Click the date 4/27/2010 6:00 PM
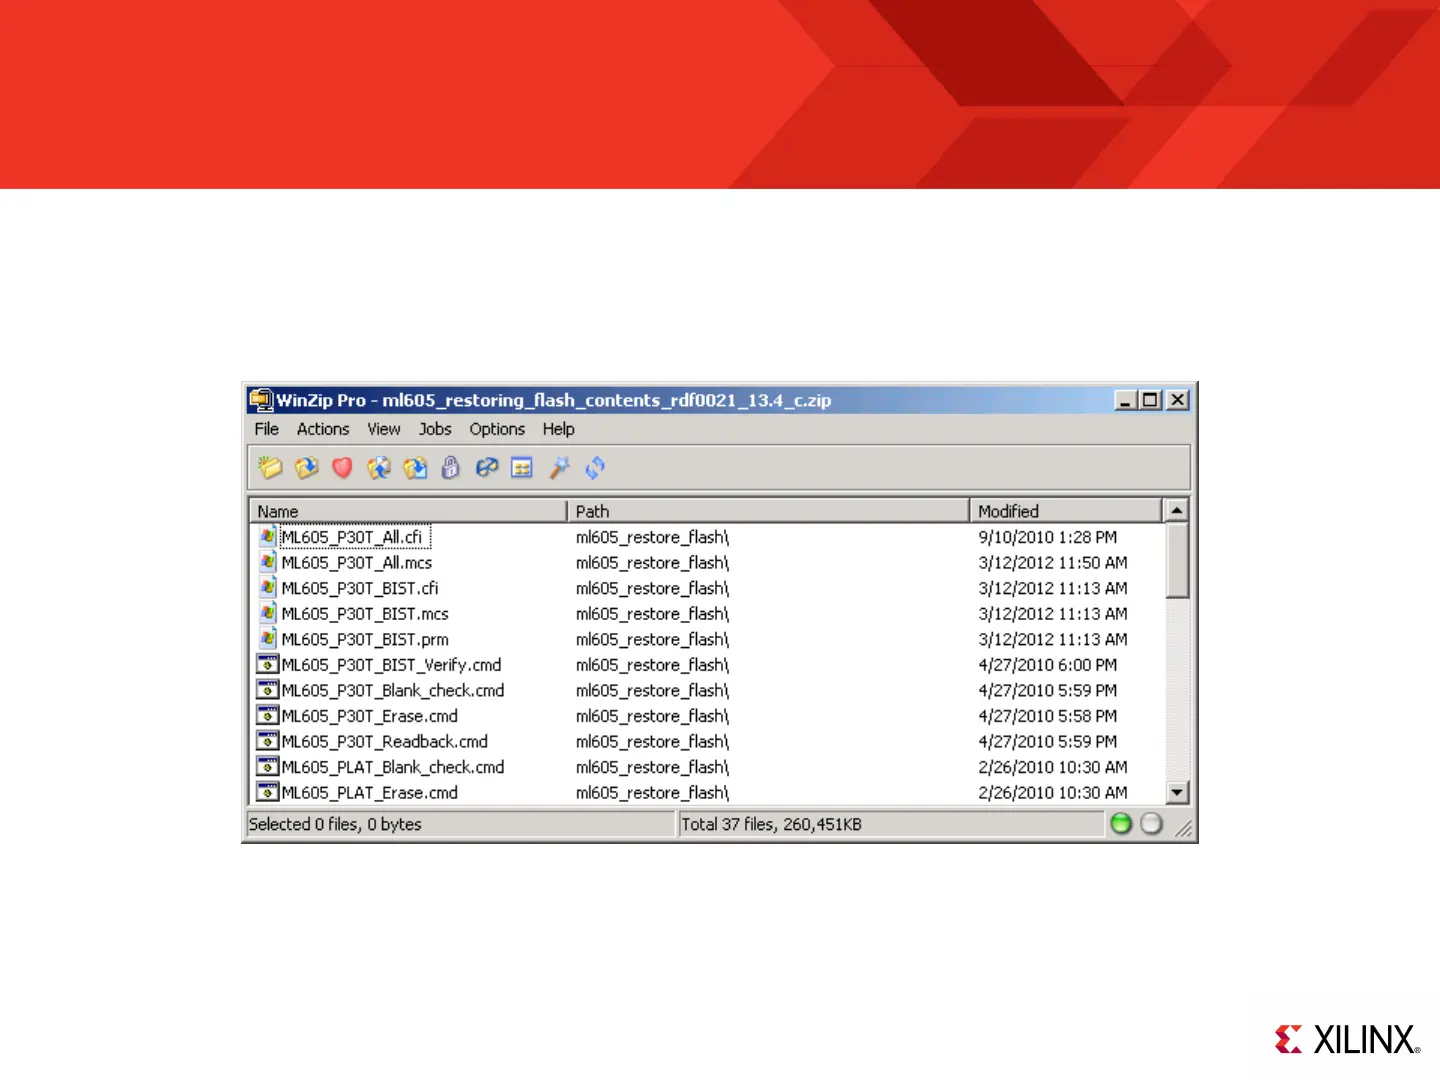 click(1048, 664)
